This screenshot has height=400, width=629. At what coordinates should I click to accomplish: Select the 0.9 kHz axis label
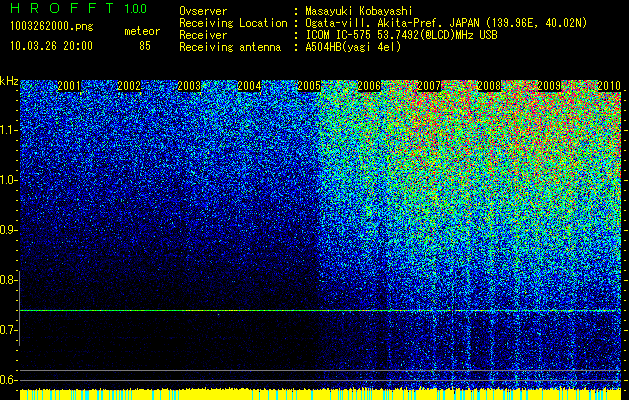[8, 230]
